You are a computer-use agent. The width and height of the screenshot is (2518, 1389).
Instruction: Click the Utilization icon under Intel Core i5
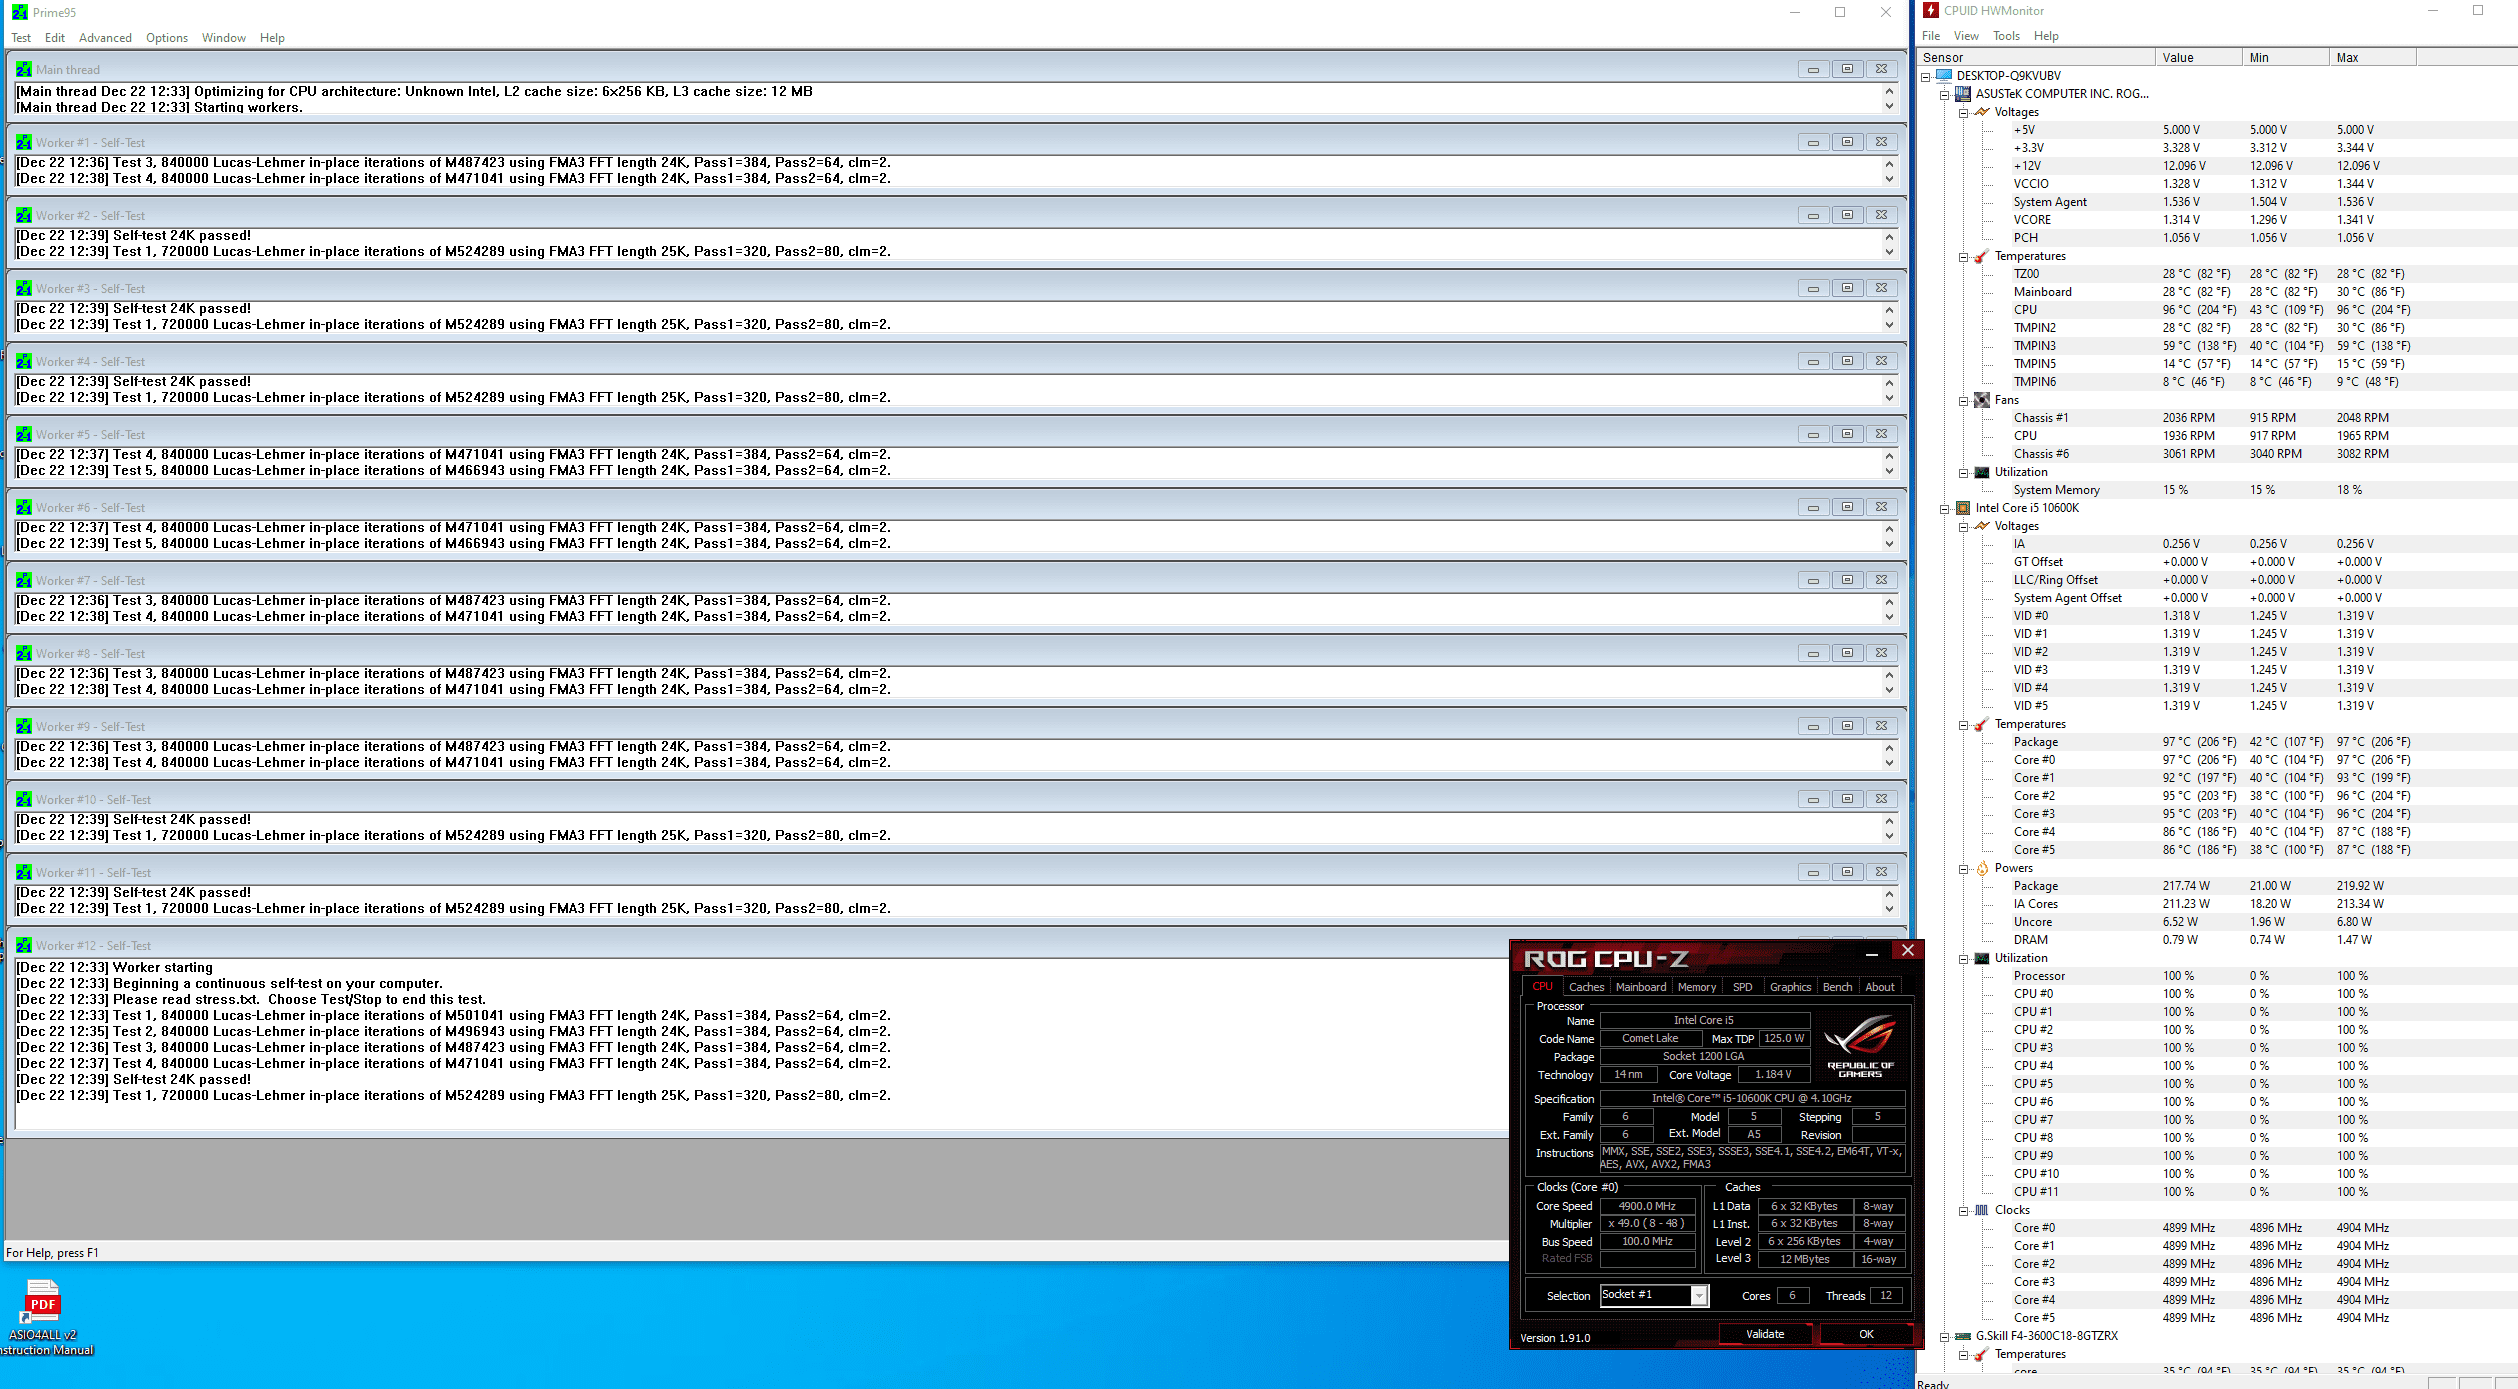(x=1982, y=958)
